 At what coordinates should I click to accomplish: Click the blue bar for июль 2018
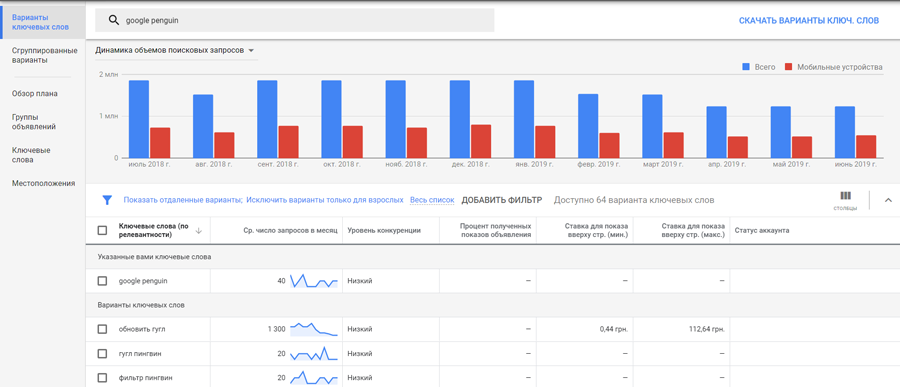click(x=139, y=119)
